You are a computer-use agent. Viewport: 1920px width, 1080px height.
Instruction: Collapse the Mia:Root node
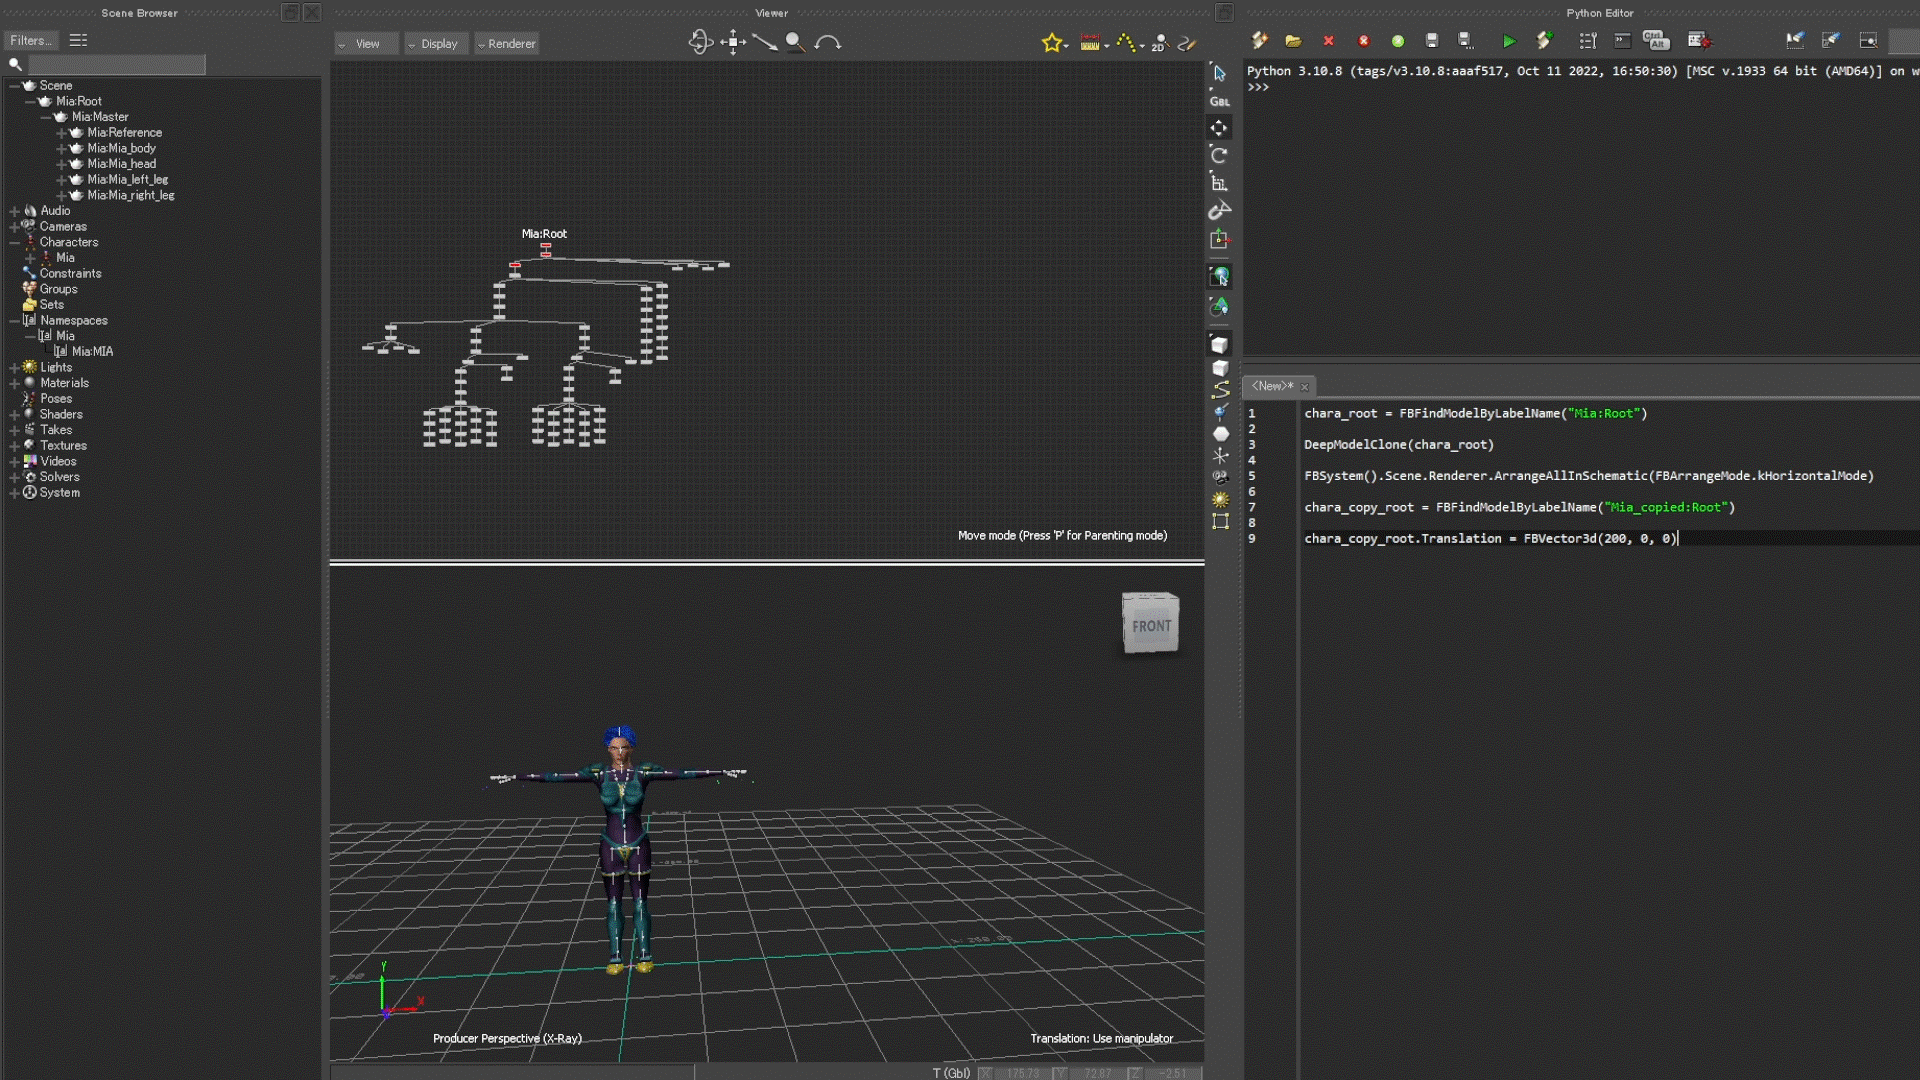click(30, 102)
